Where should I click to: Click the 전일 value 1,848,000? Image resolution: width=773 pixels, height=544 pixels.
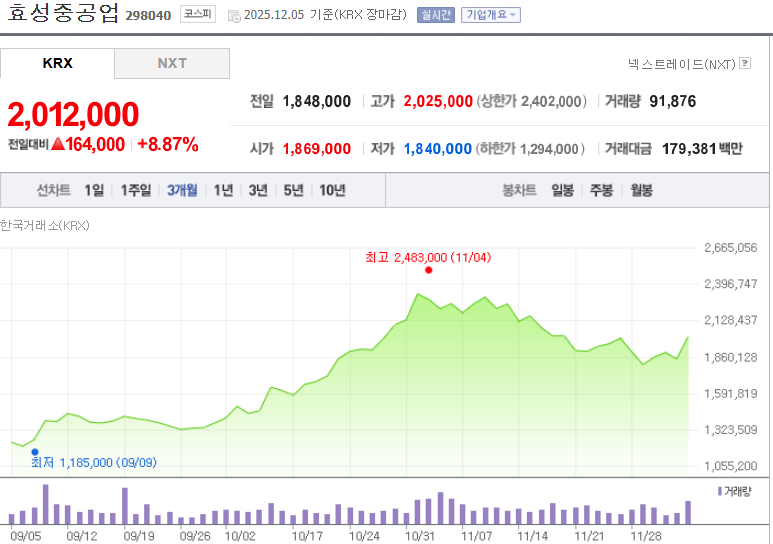click(316, 102)
